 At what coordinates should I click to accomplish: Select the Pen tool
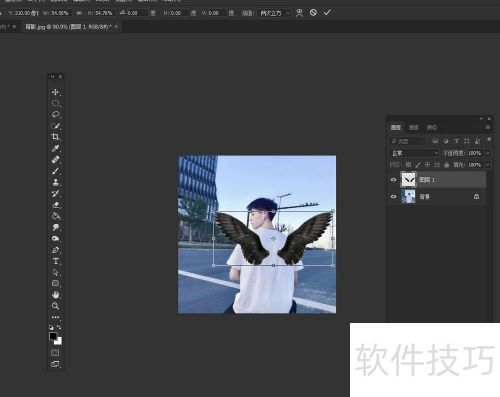click(55, 250)
